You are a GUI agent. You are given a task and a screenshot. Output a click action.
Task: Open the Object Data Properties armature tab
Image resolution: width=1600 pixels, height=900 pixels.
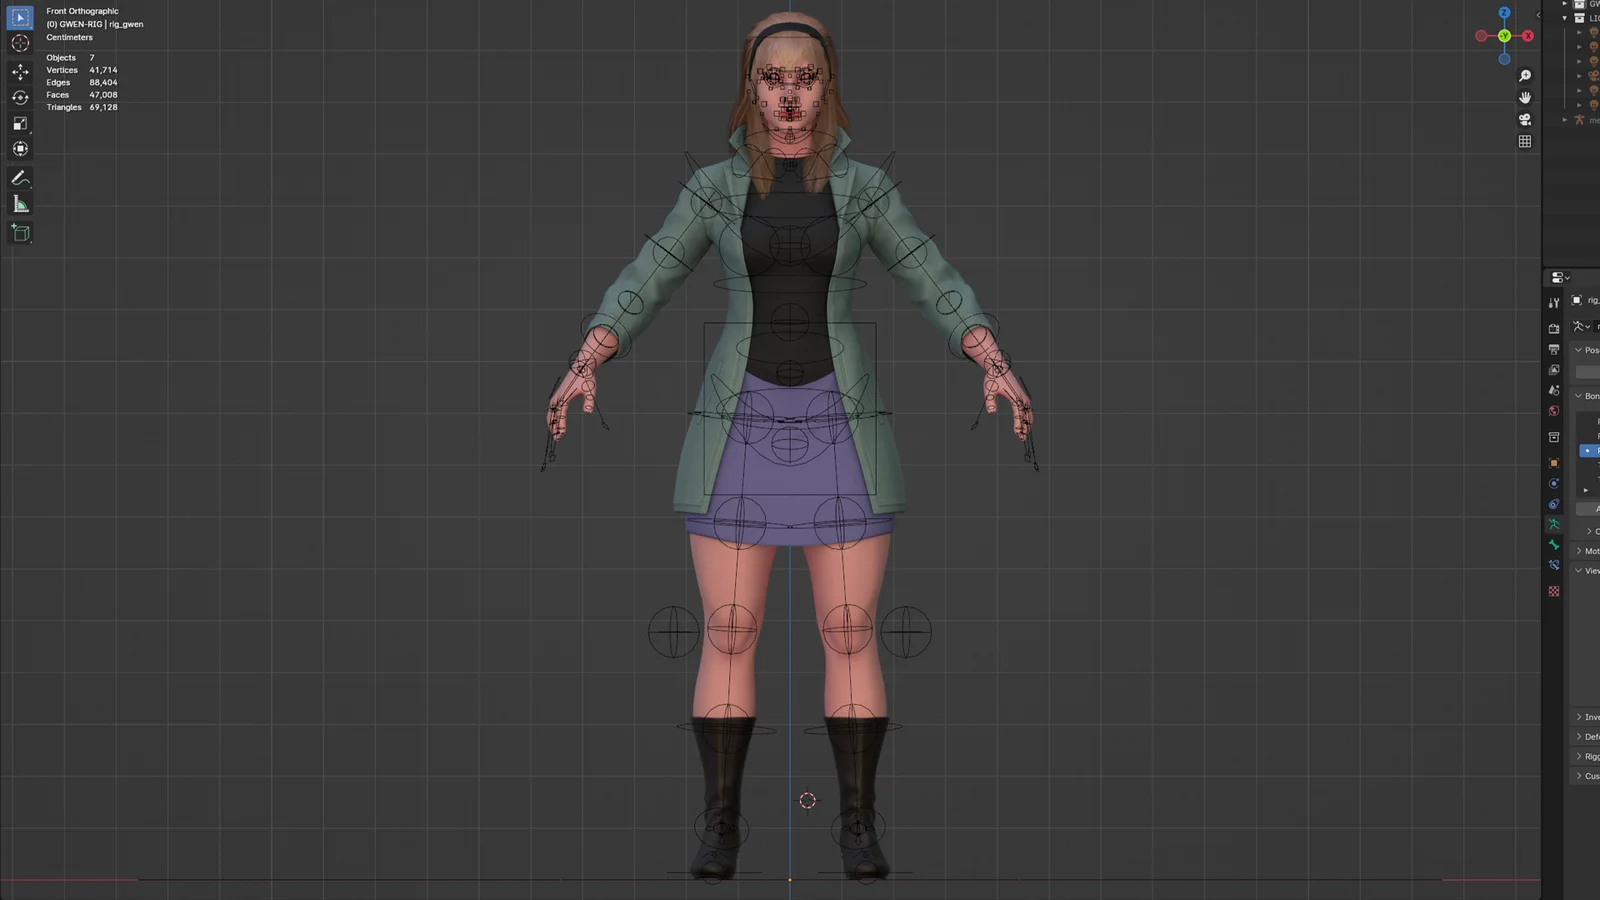point(1554,522)
